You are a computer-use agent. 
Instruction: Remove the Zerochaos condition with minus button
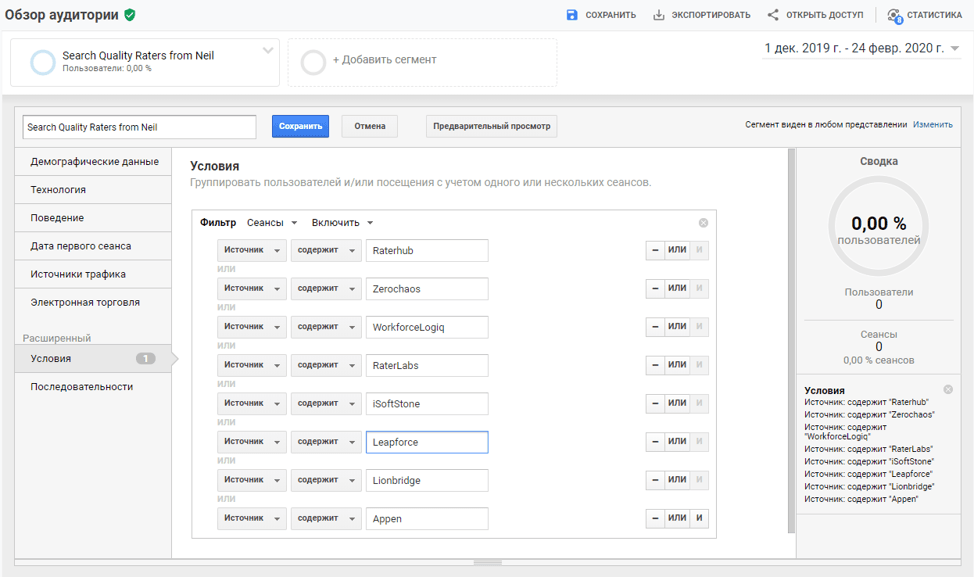pos(655,289)
